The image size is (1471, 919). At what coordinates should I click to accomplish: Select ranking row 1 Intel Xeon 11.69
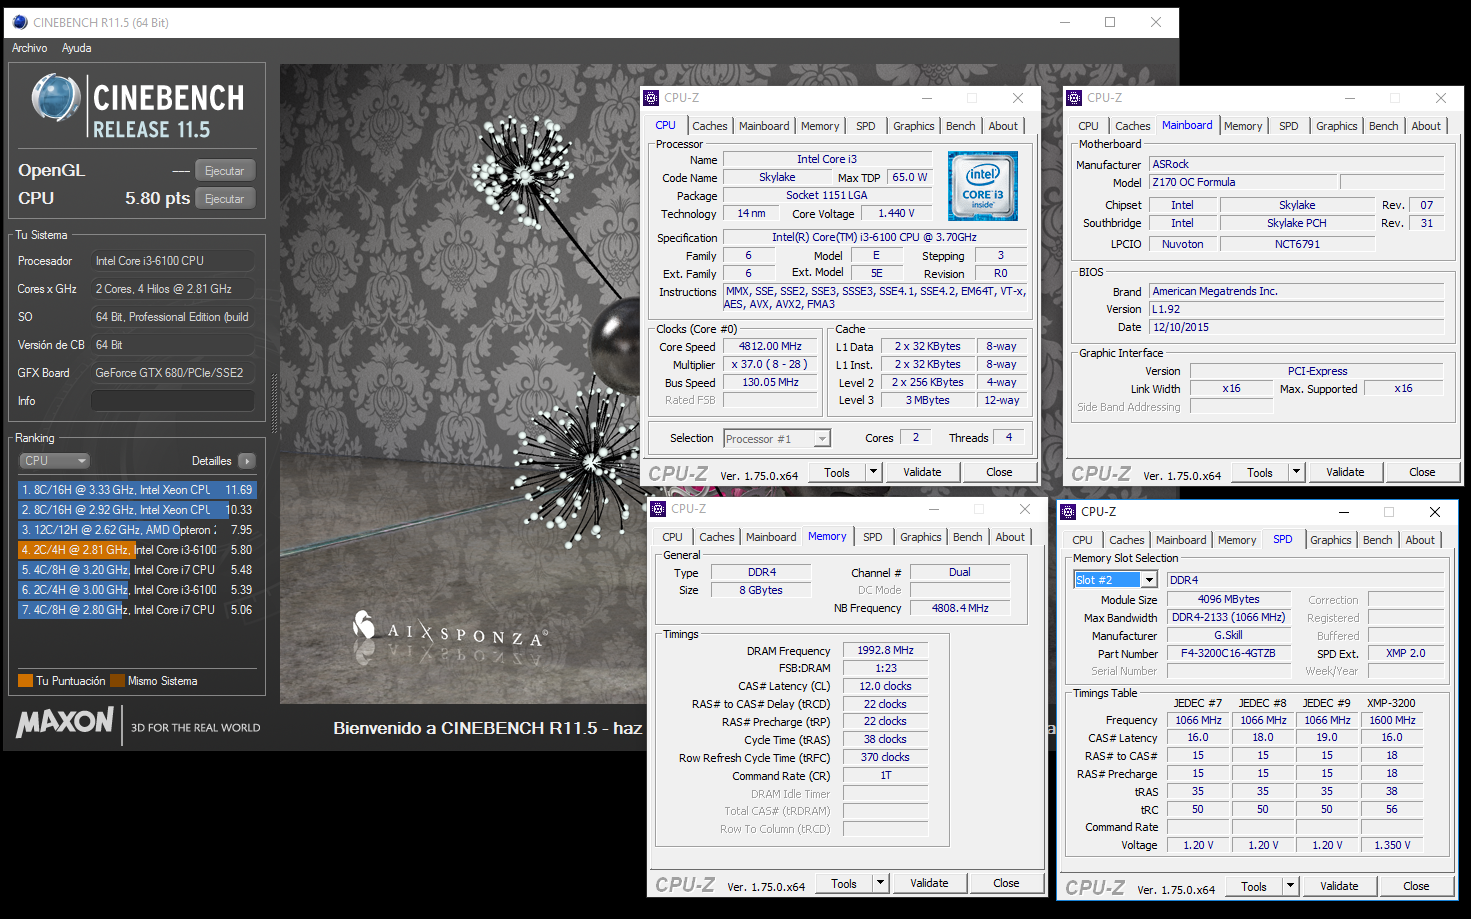coord(137,490)
